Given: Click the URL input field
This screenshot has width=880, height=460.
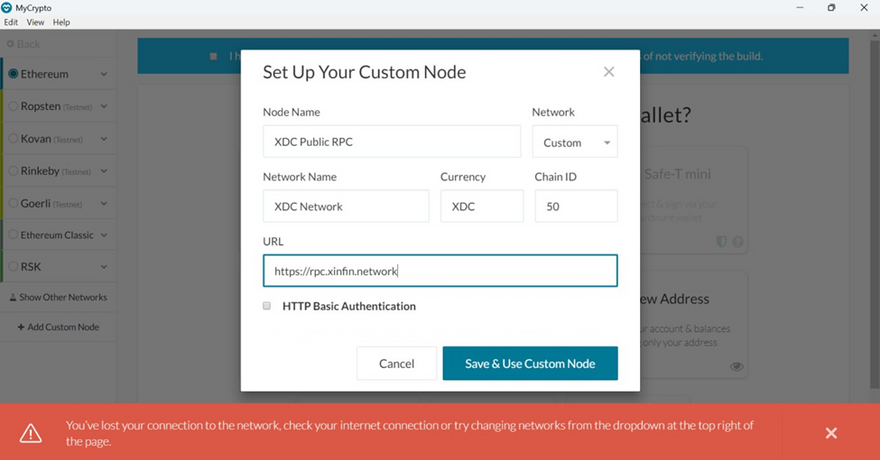Looking at the screenshot, I should click(440, 271).
